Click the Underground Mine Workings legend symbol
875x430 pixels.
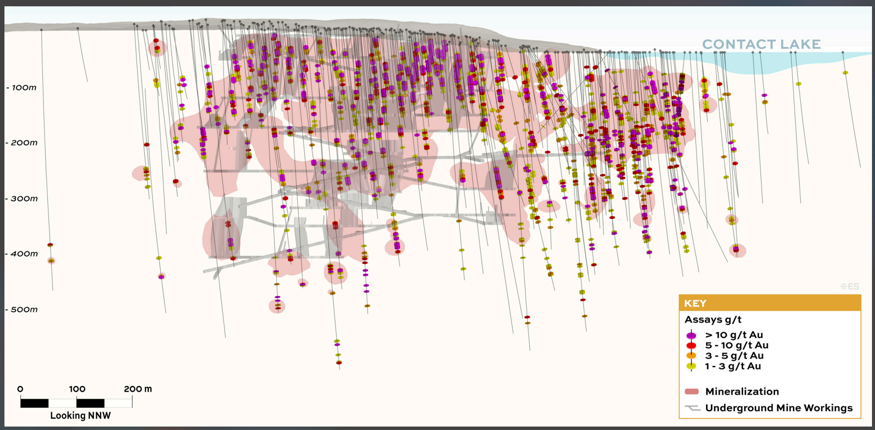tap(692, 408)
